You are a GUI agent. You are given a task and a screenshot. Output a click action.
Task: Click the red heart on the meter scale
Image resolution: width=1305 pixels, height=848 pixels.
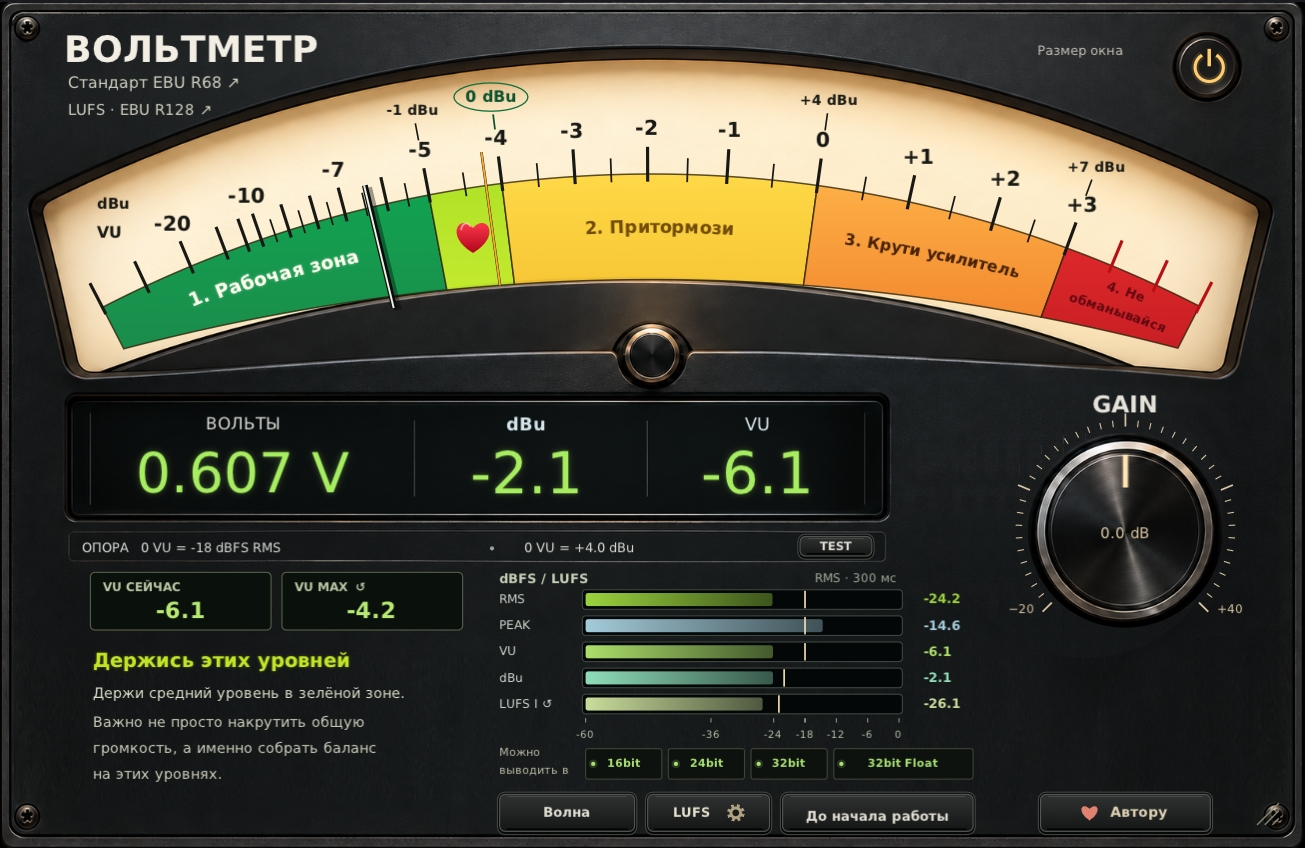coord(472,237)
